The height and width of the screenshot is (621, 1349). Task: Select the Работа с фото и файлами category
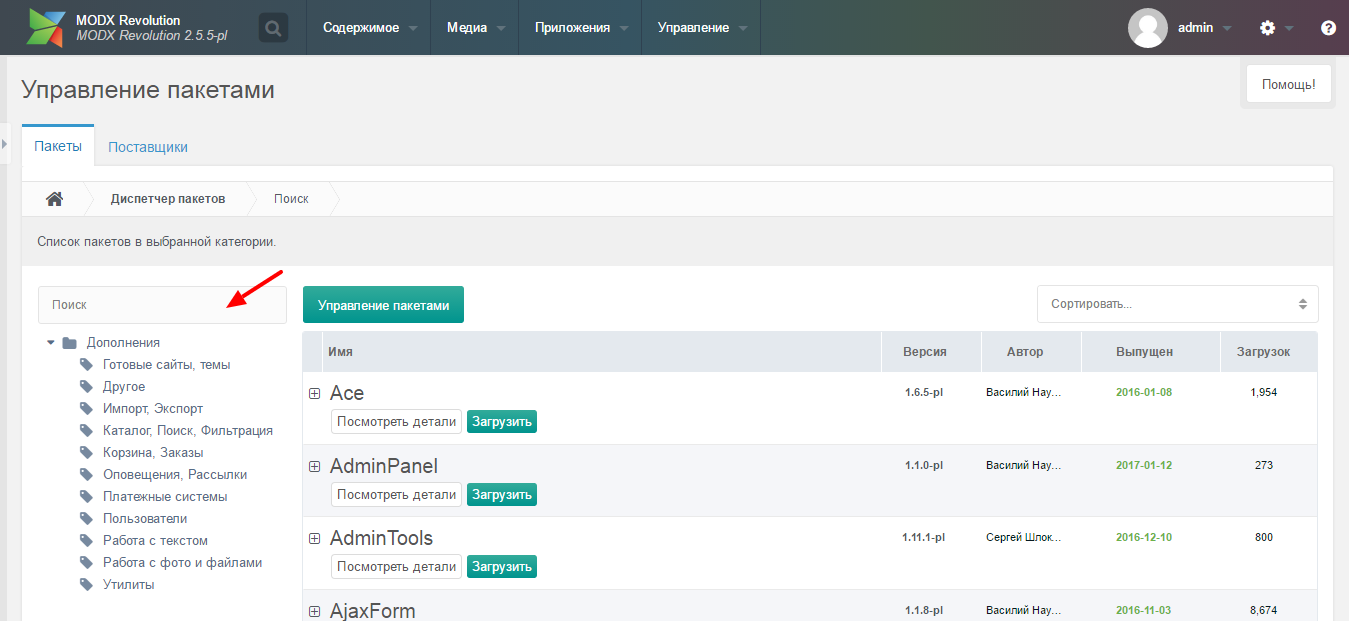point(183,563)
